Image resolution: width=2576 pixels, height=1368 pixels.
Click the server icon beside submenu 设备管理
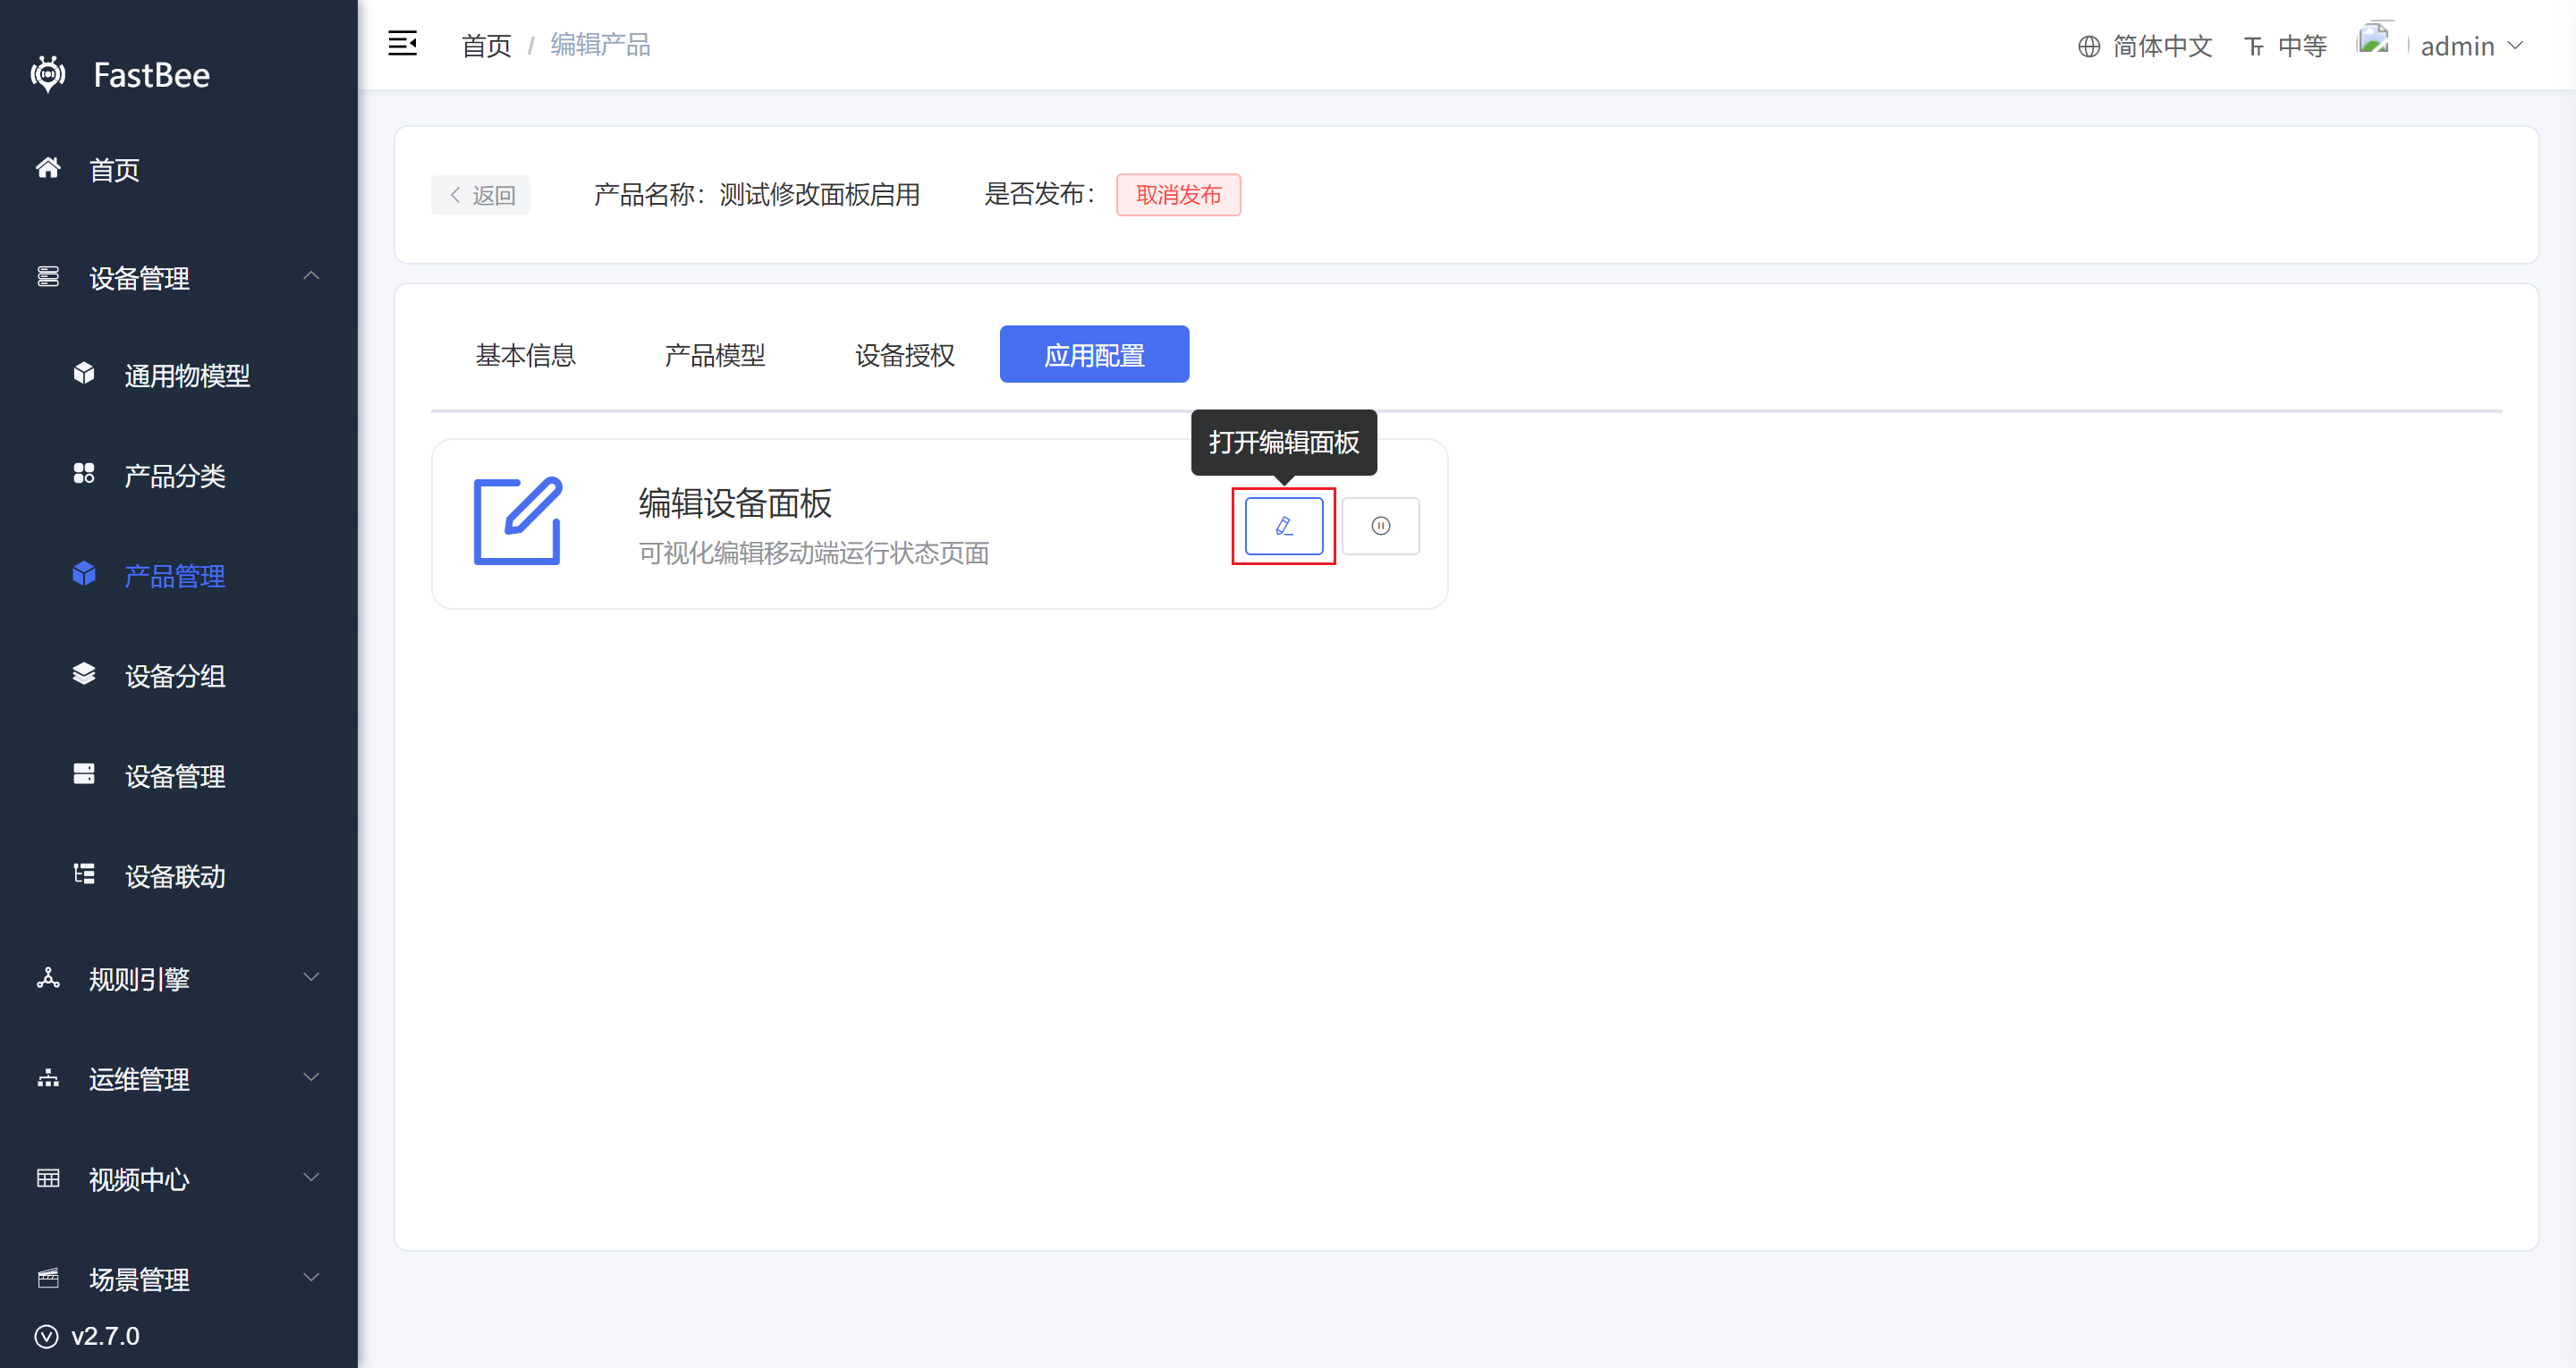coord(84,774)
